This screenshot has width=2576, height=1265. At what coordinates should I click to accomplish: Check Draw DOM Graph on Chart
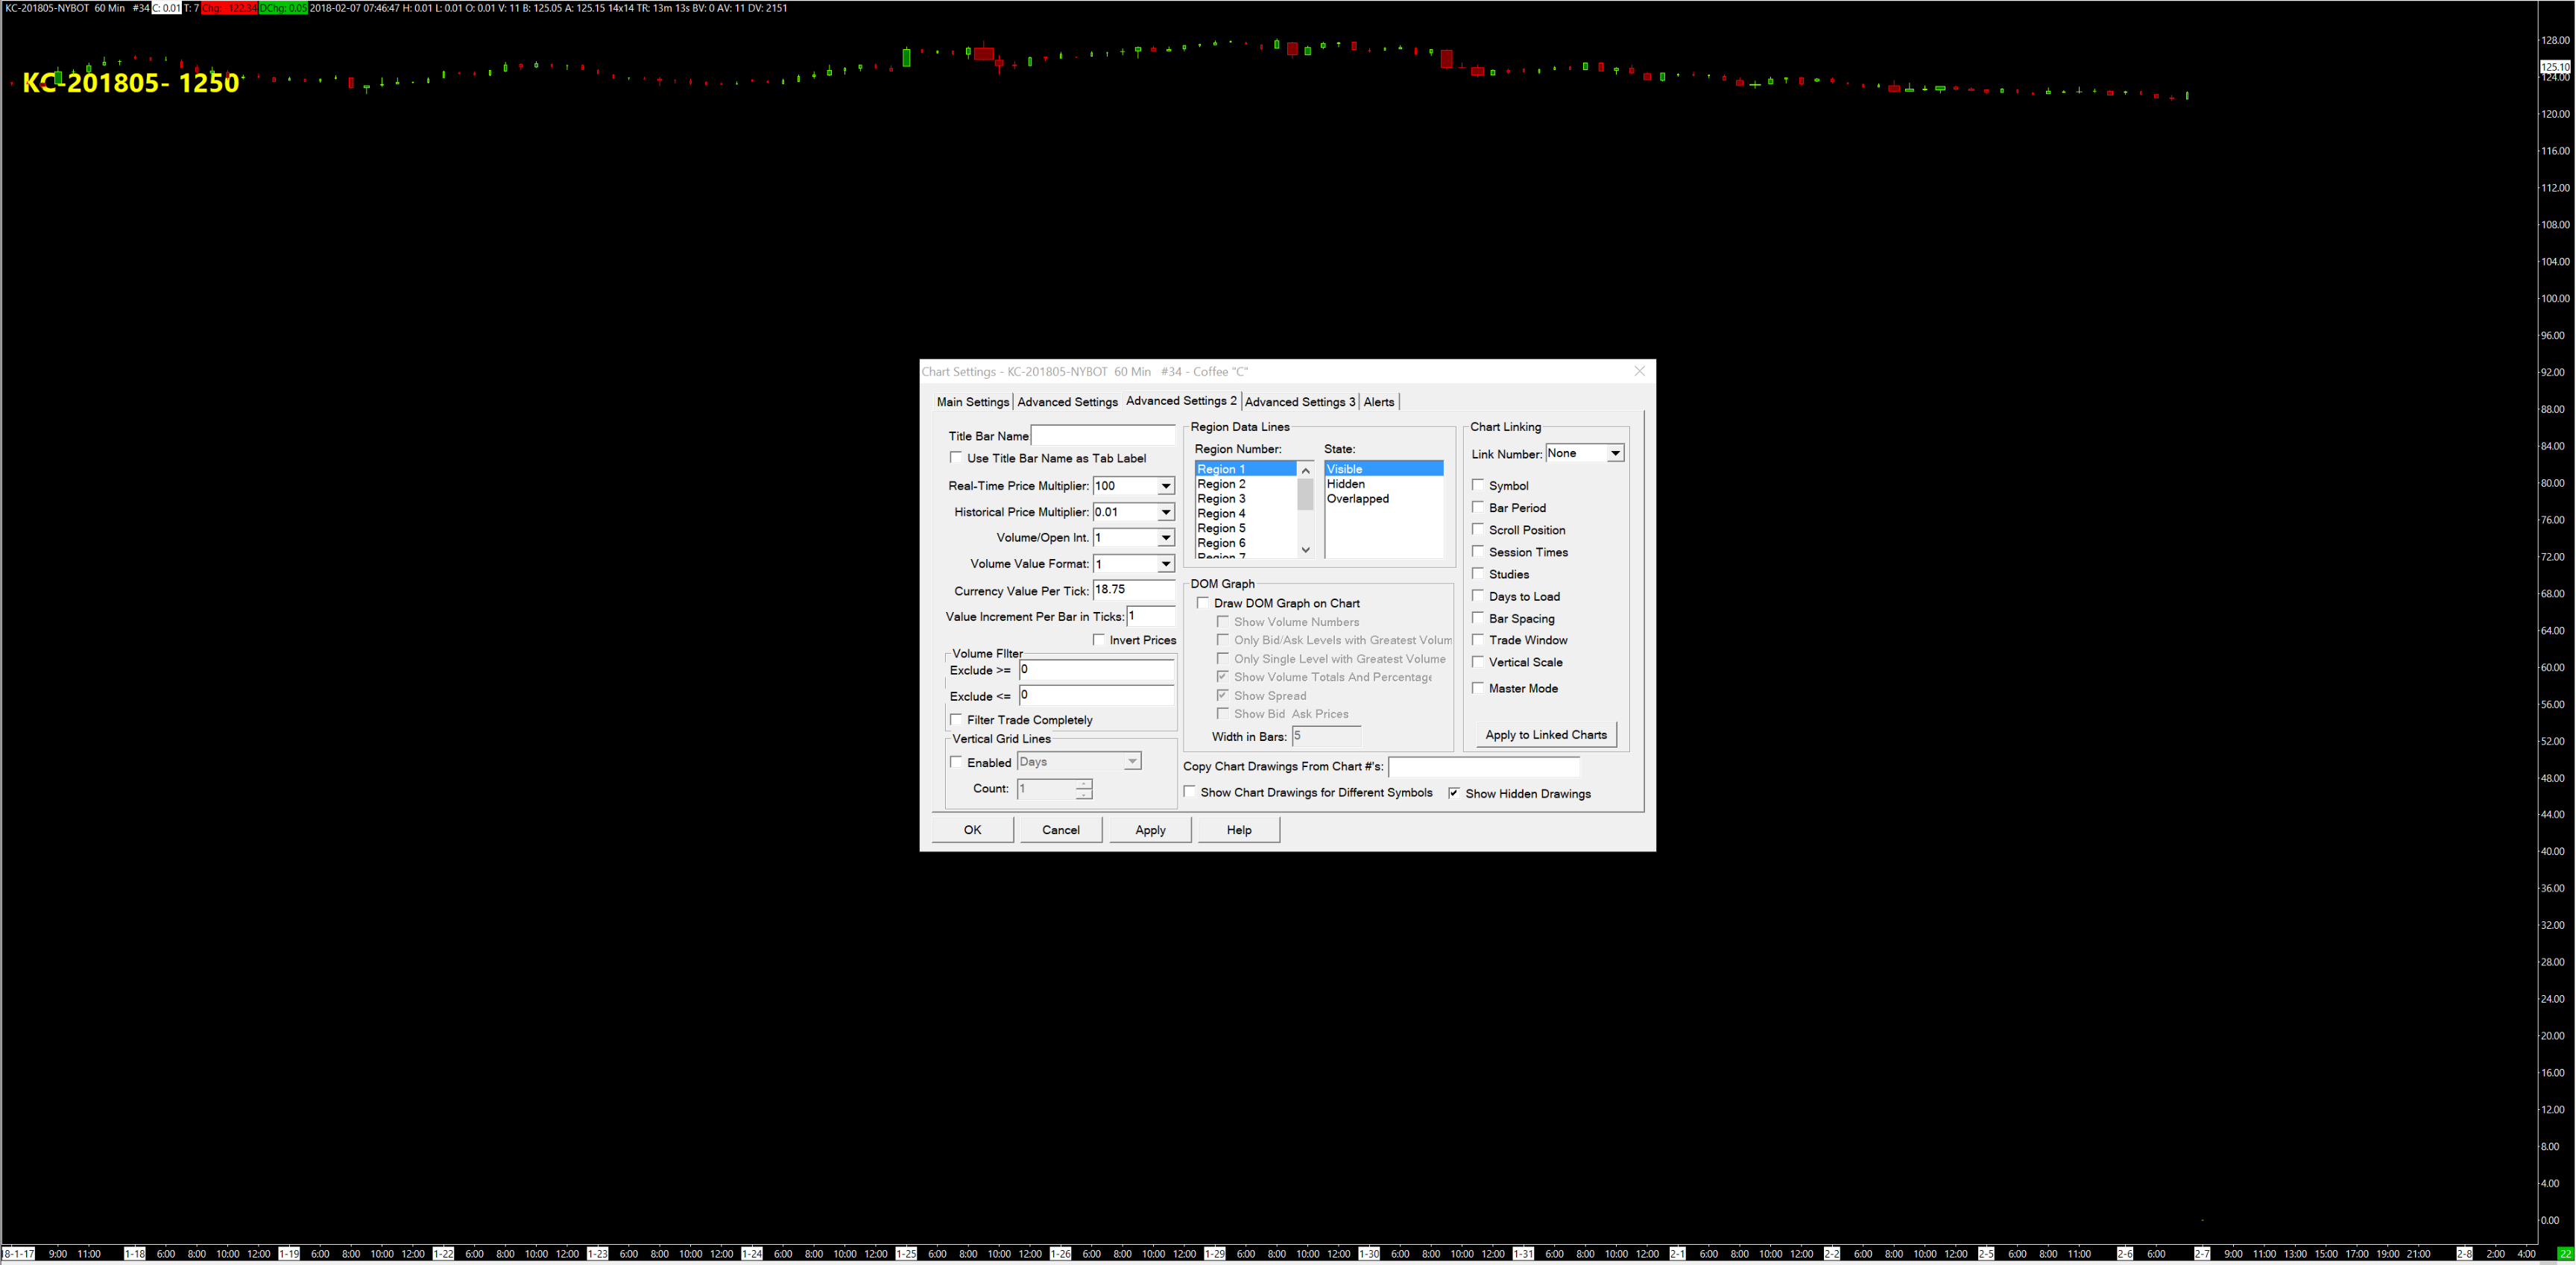coord(1203,603)
